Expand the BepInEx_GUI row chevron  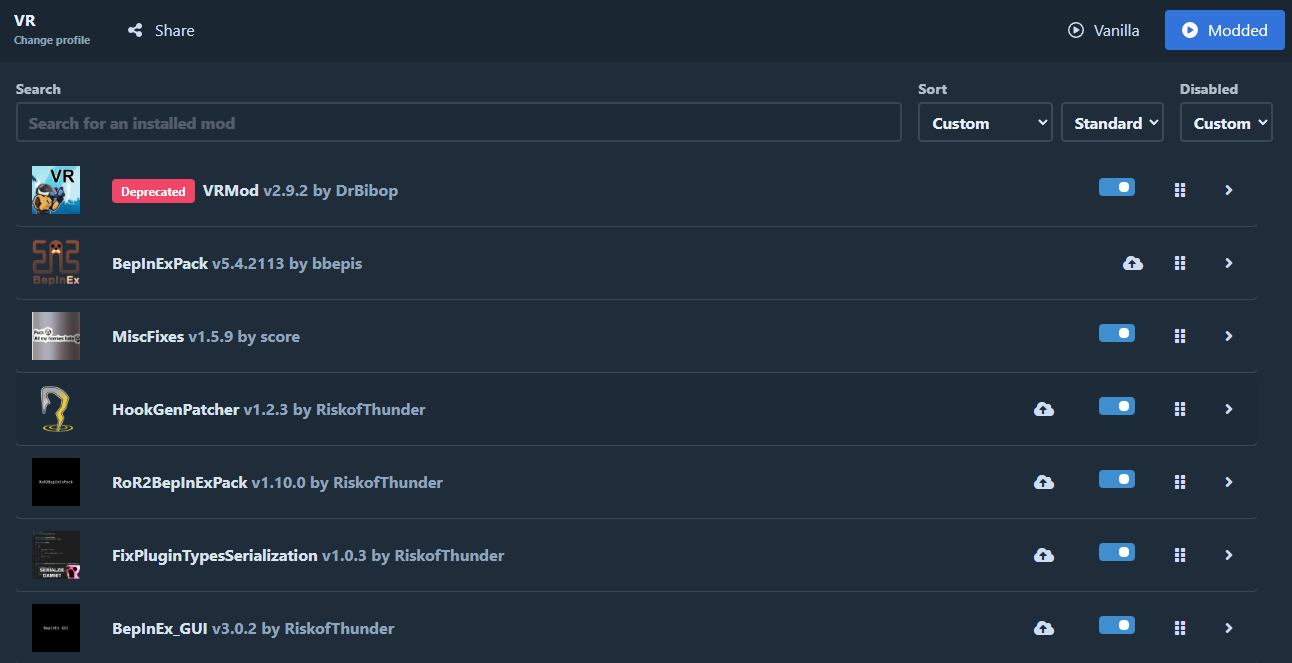tap(1229, 628)
